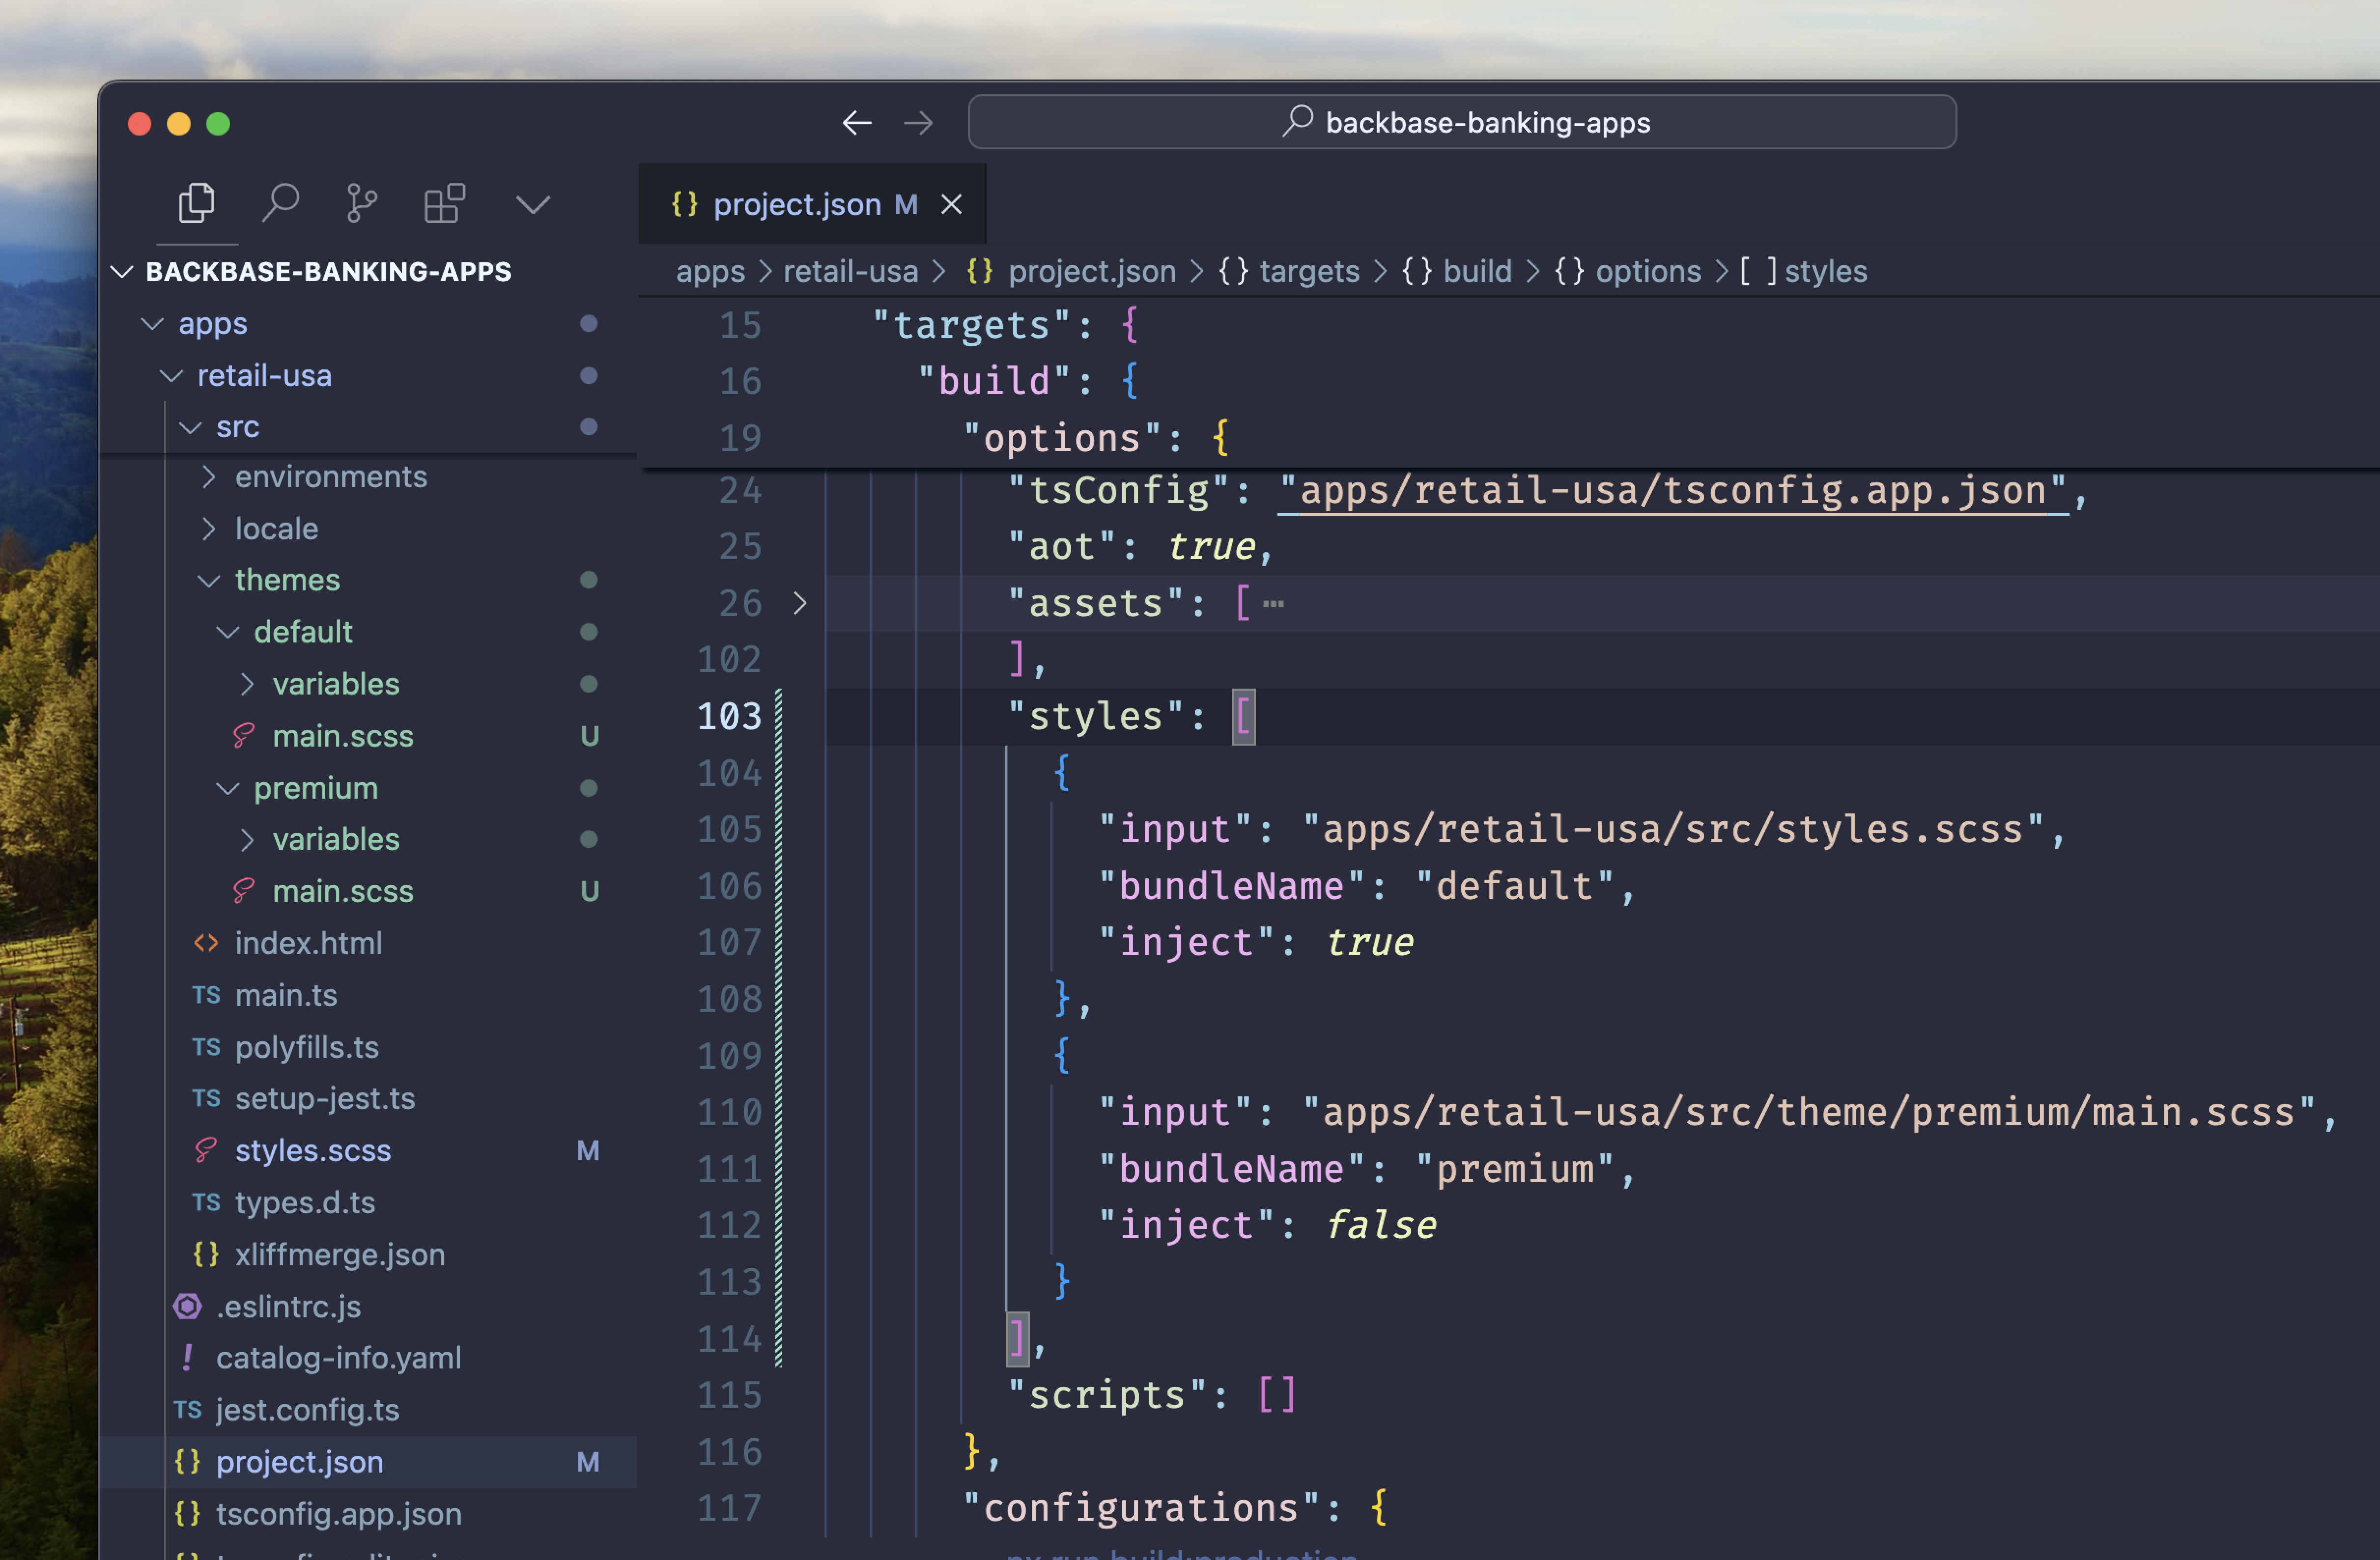Image resolution: width=2380 pixels, height=1560 pixels.
Task: Select the project.json editor tab
Action: click(812, 204)
